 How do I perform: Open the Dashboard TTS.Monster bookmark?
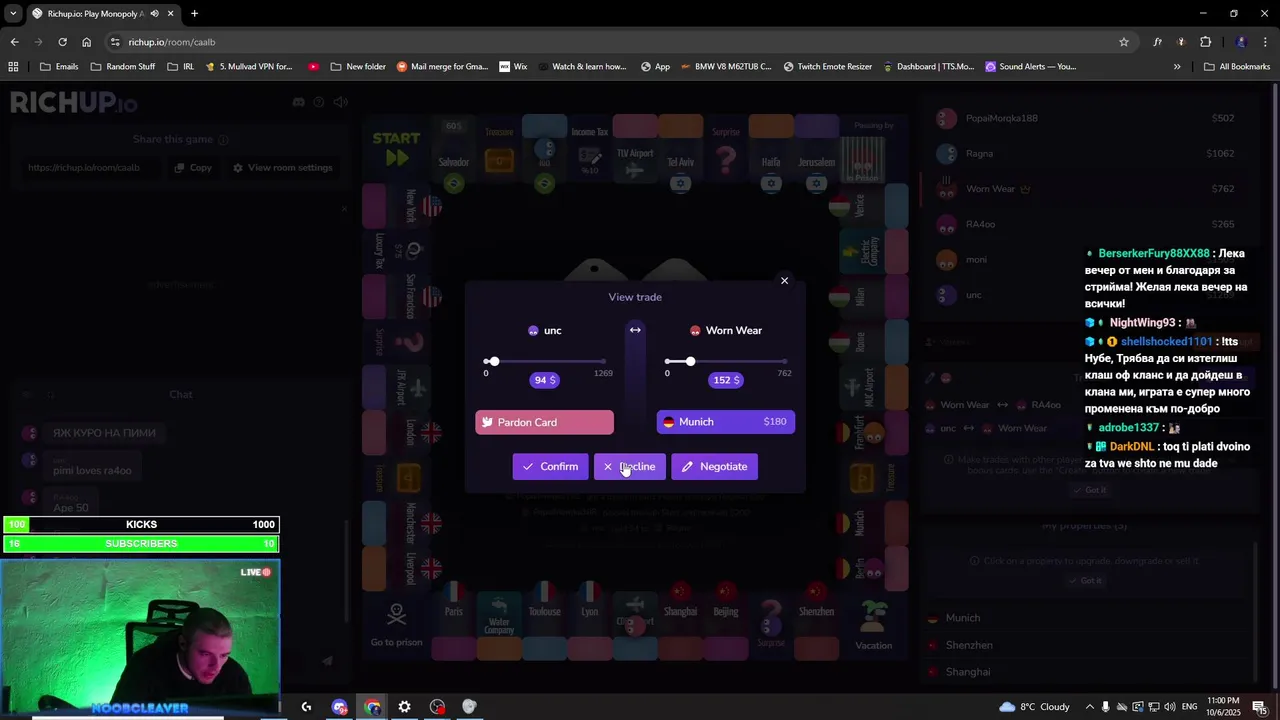tap(928, 67)
